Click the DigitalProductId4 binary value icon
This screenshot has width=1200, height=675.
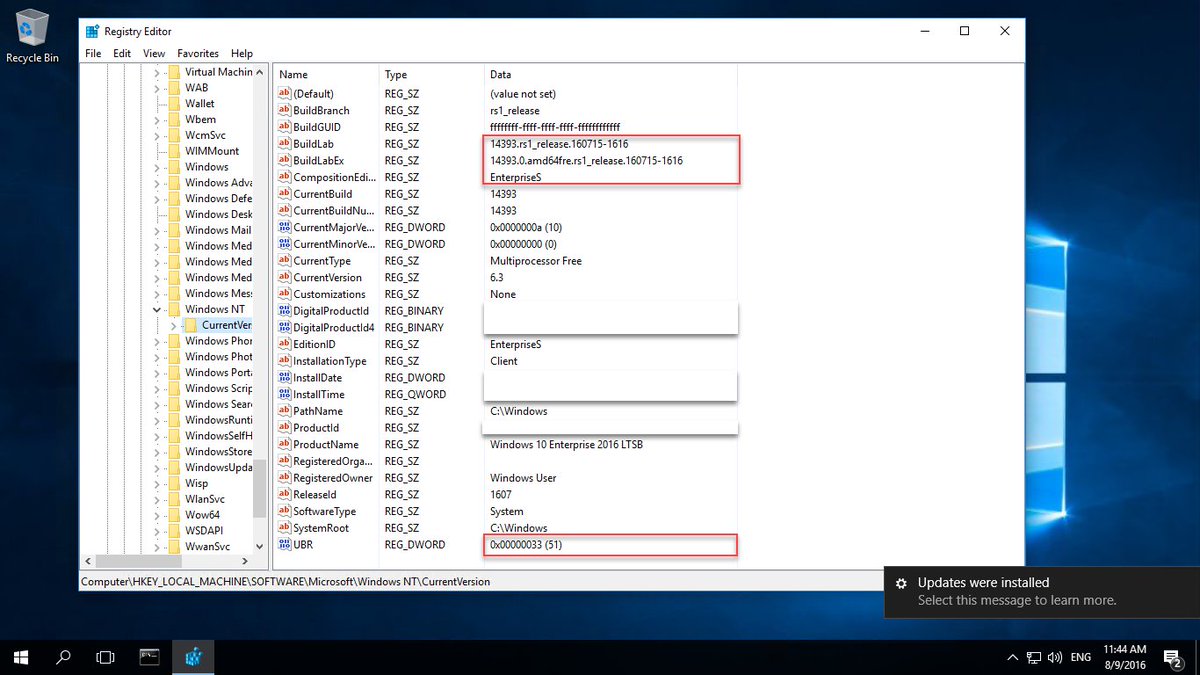pyautogui.click(x=284, y=327)
